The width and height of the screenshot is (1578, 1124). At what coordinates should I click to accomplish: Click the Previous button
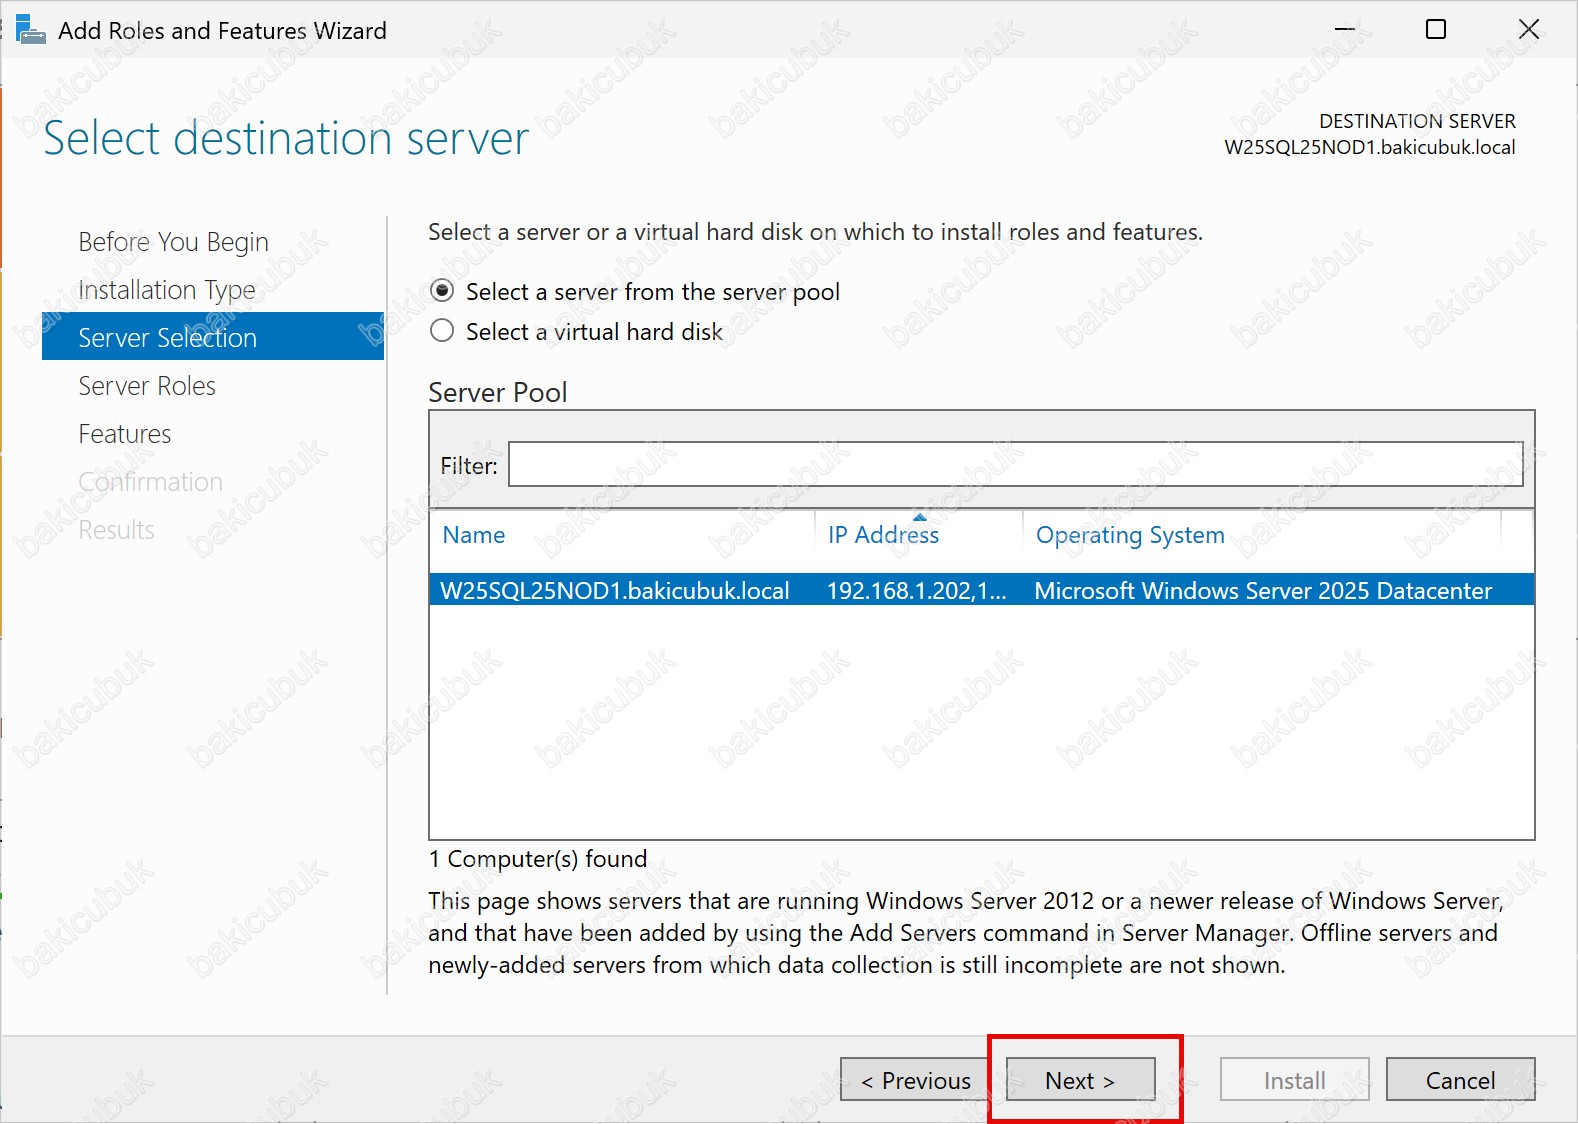tap(915, 1080)
